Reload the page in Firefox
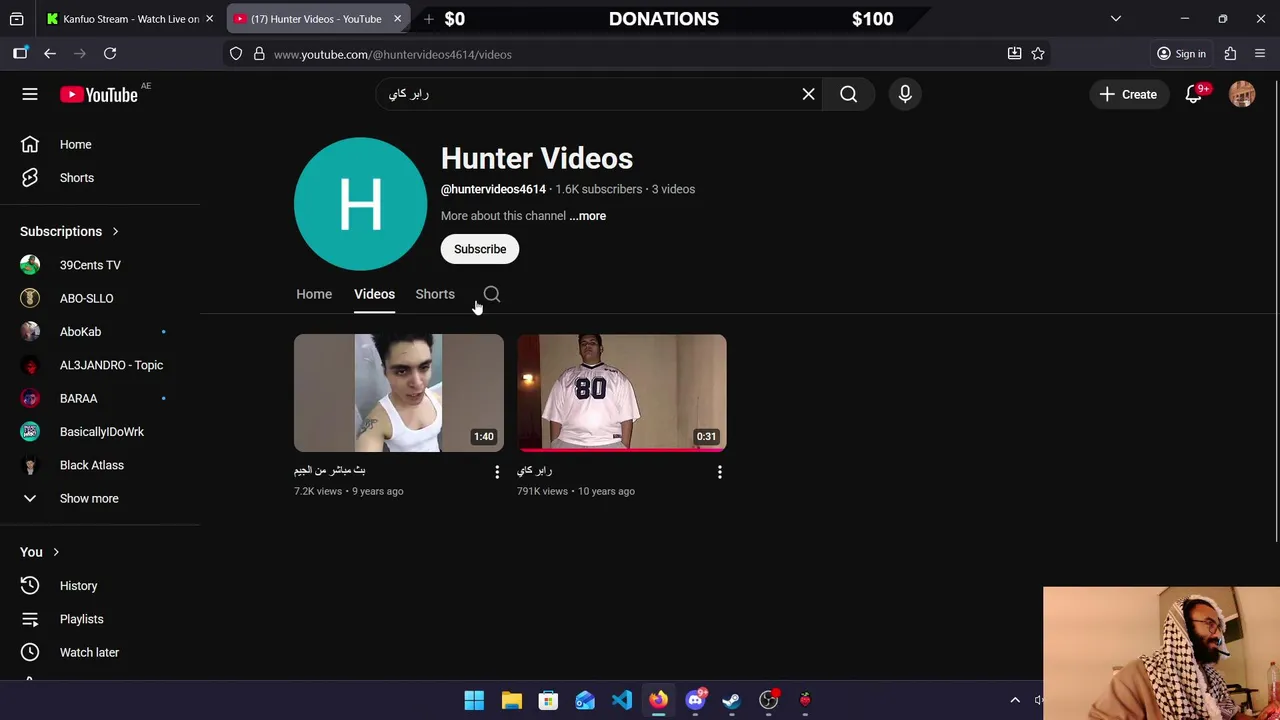 (110, 54)
